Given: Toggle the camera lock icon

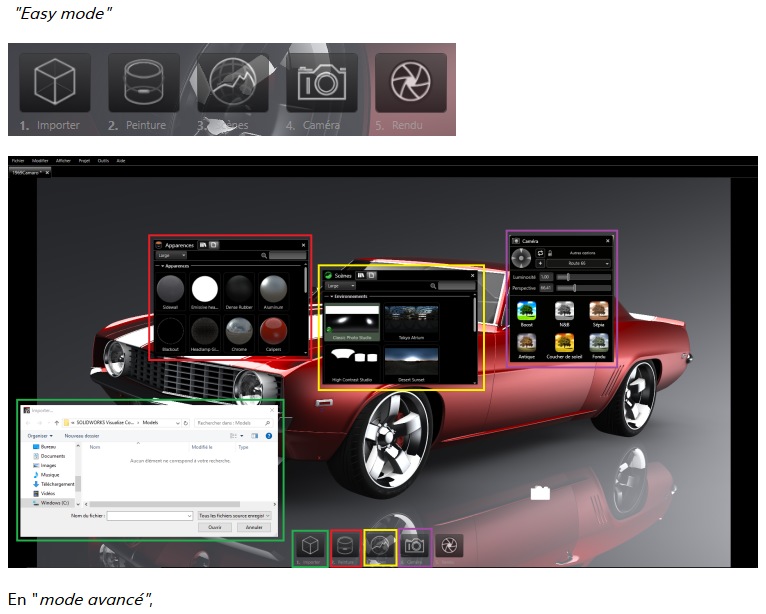Looking at the screenshot, I should coord(550,253).
